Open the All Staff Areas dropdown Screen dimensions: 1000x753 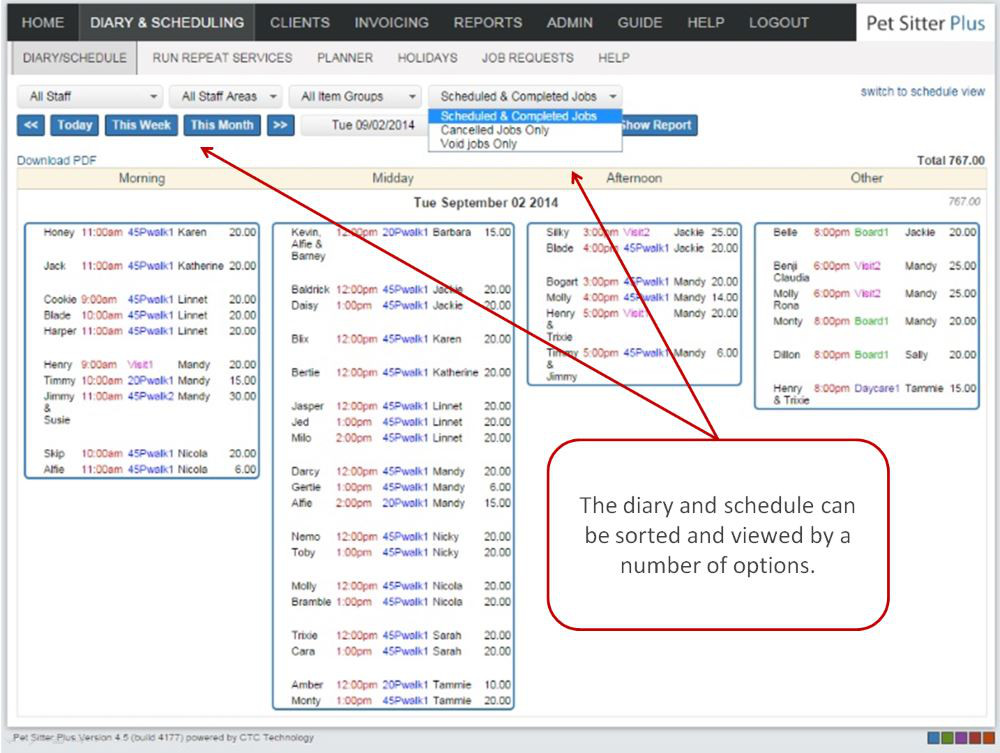click(x=226, y=96)
